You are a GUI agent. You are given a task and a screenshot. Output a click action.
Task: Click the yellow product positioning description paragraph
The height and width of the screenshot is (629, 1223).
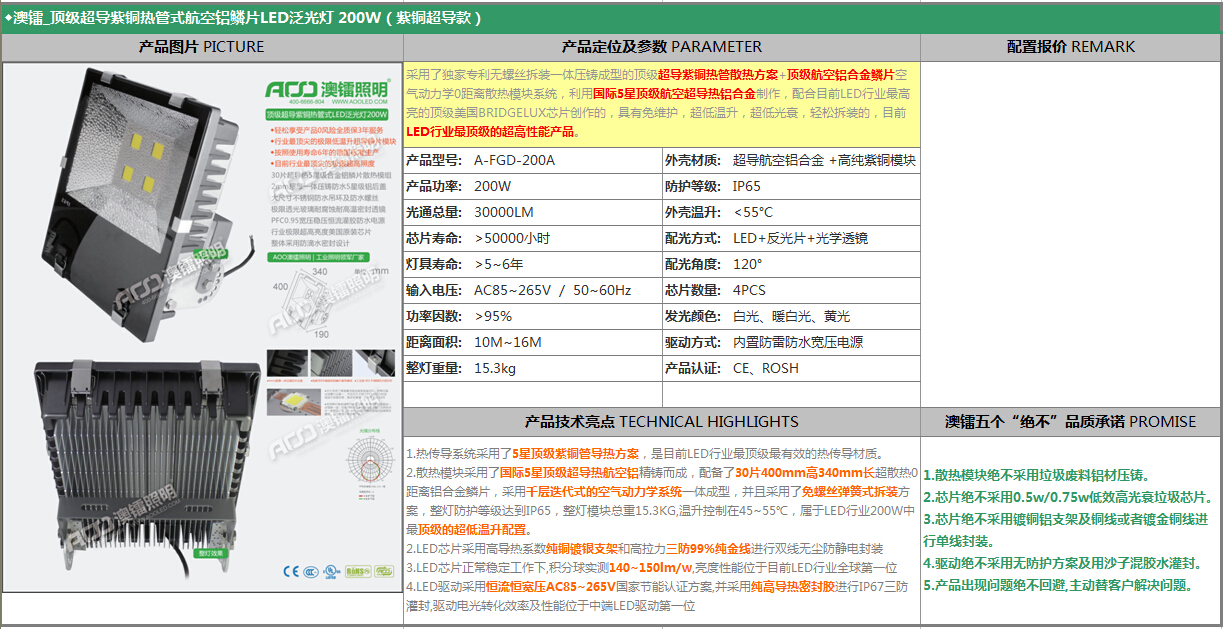(x=662, y=103)
